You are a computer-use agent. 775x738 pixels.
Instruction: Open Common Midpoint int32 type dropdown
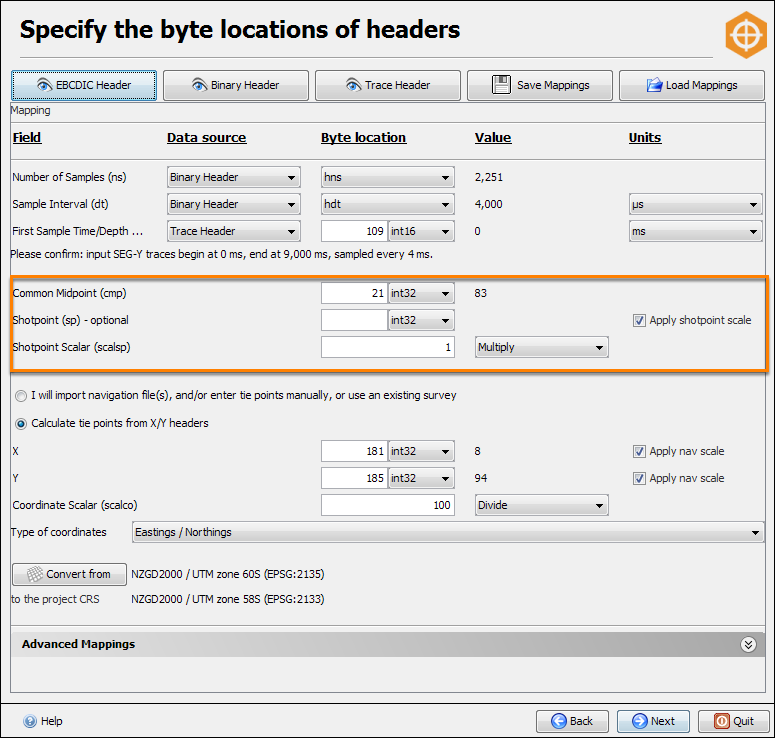(x=421, y=293)
